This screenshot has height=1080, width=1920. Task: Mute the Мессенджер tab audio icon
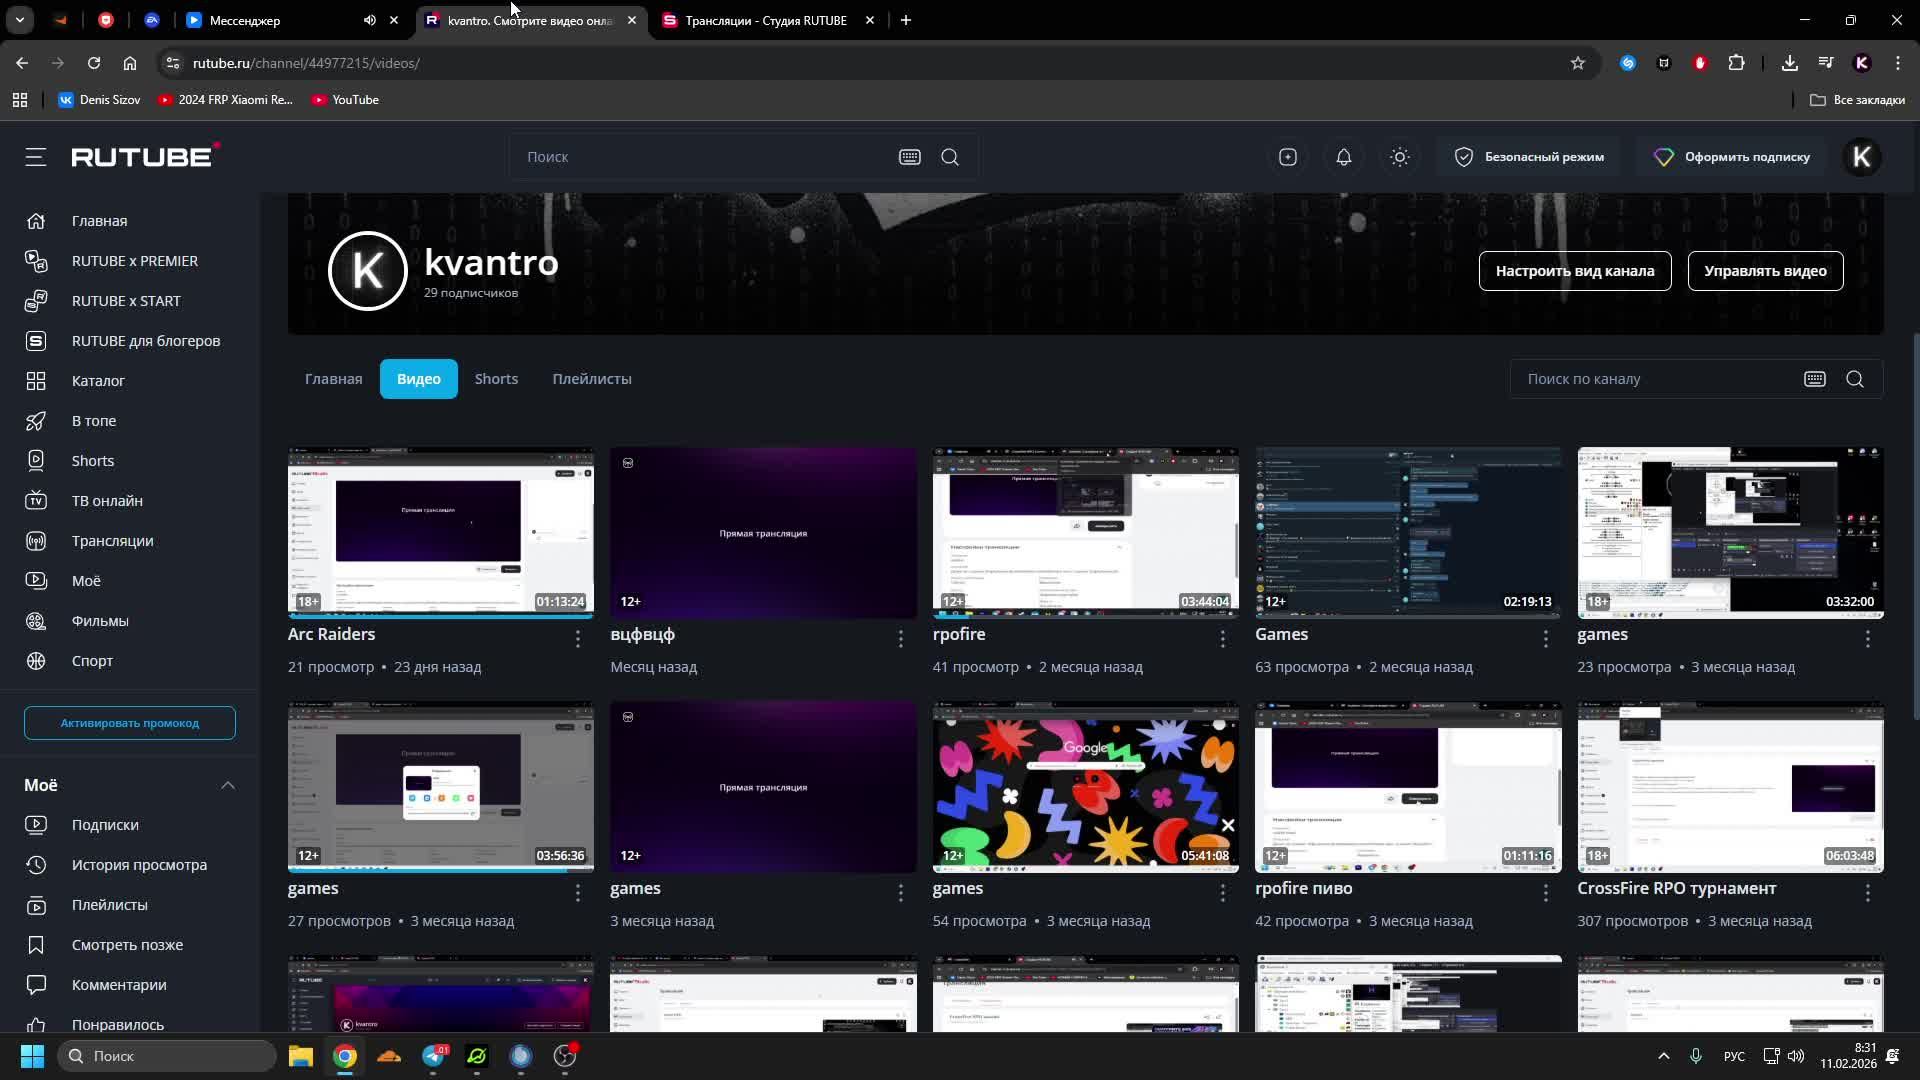click(370, 20)
